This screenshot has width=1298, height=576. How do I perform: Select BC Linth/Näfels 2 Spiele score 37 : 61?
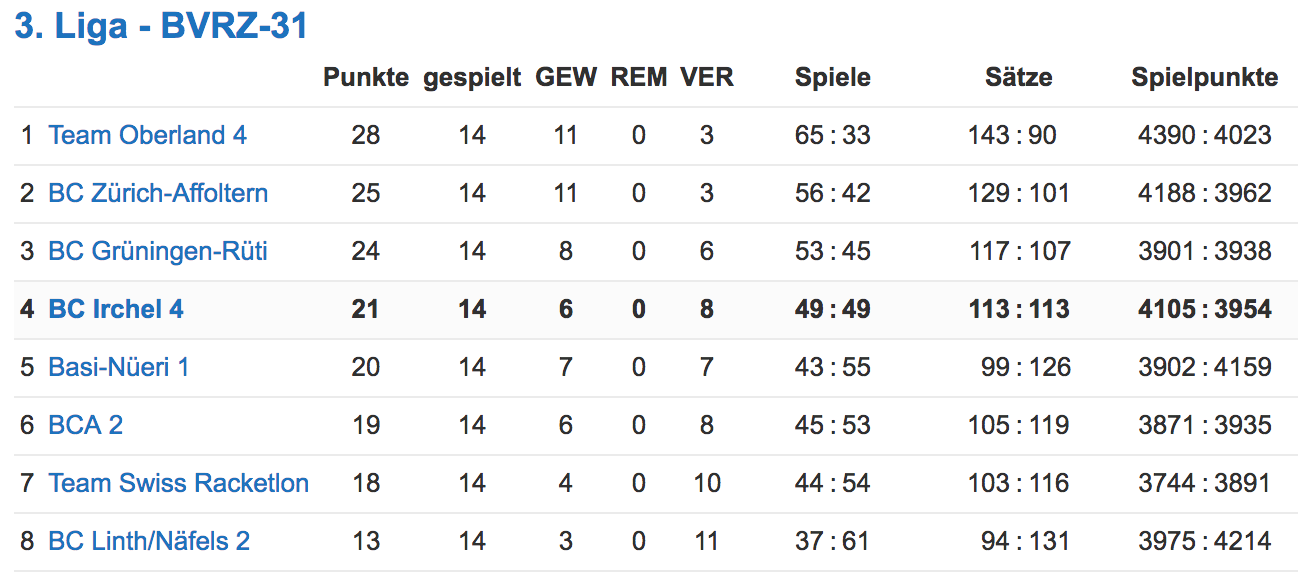(833, 541)
